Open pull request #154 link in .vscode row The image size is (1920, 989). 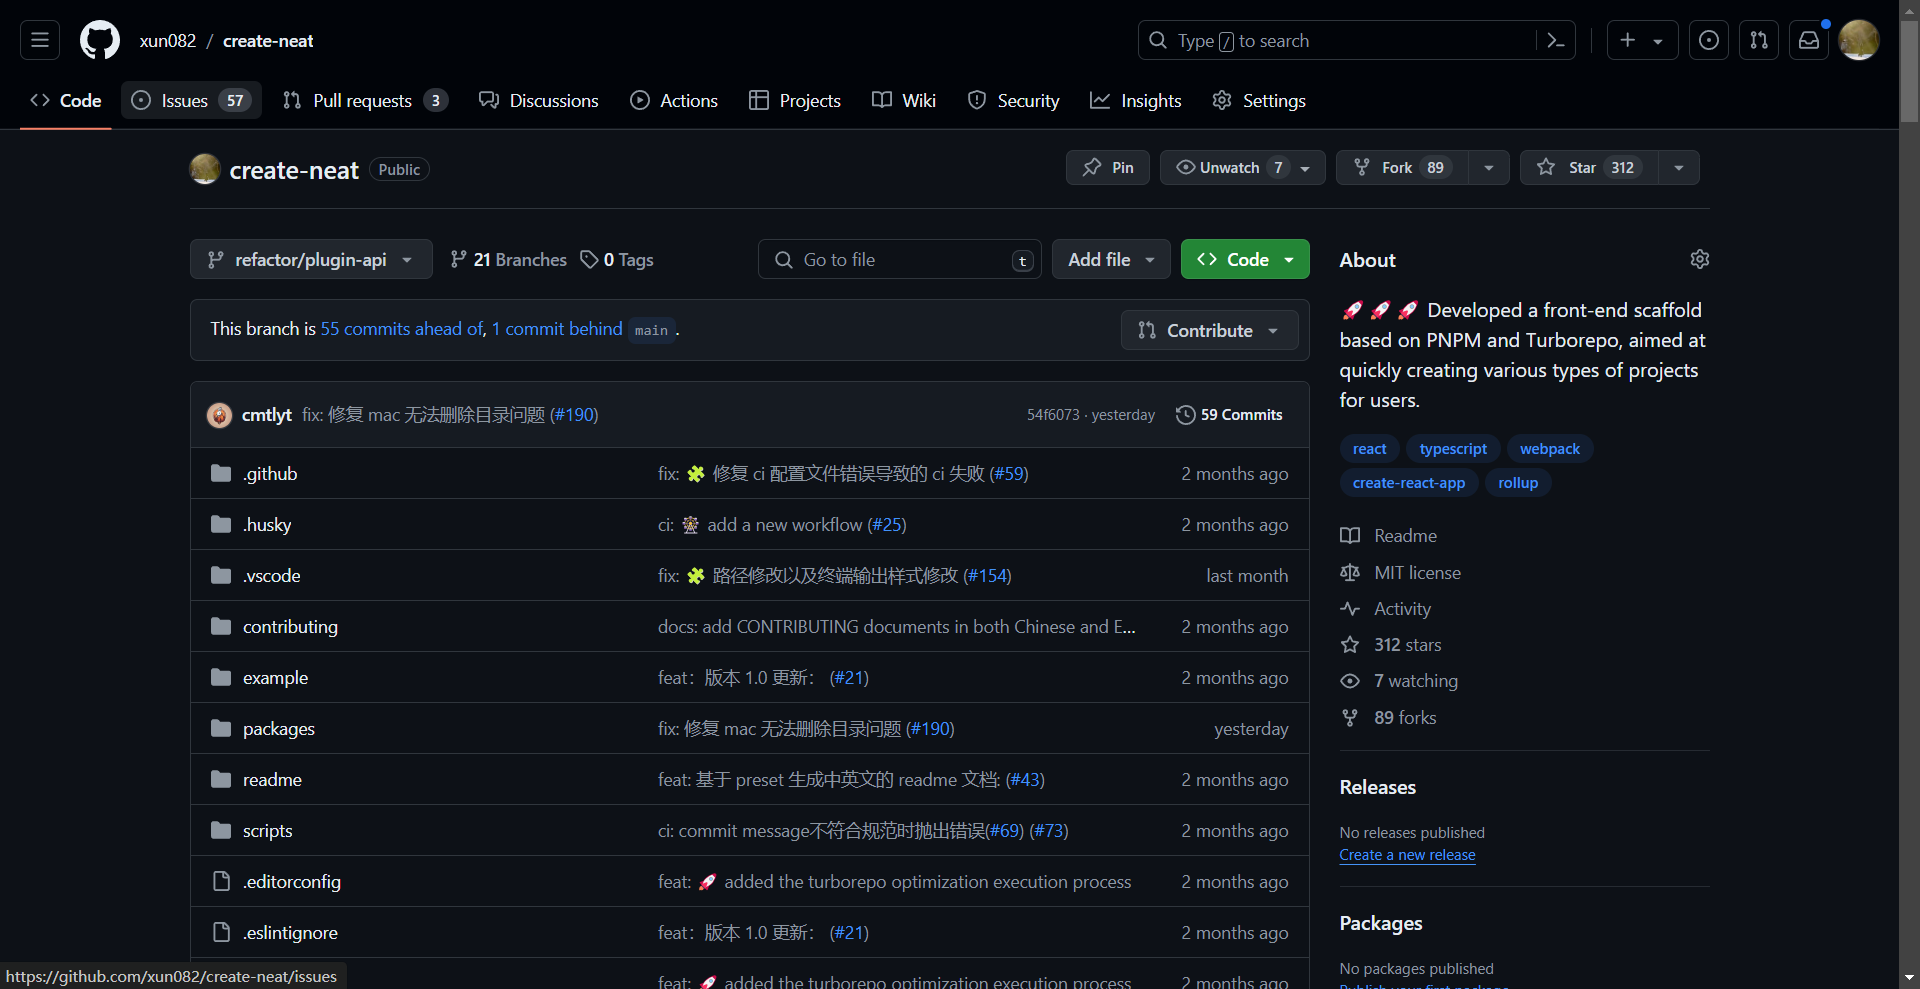[987, 575]
